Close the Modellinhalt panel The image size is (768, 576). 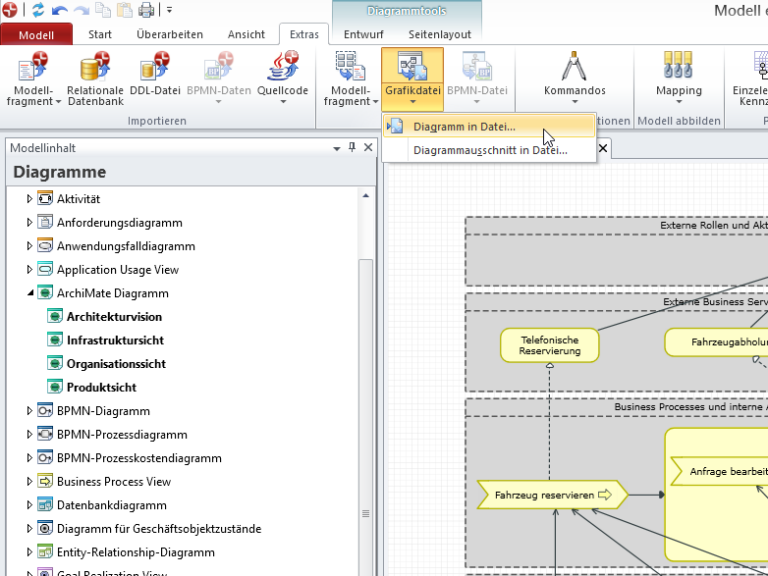click(x=368, y=147)
